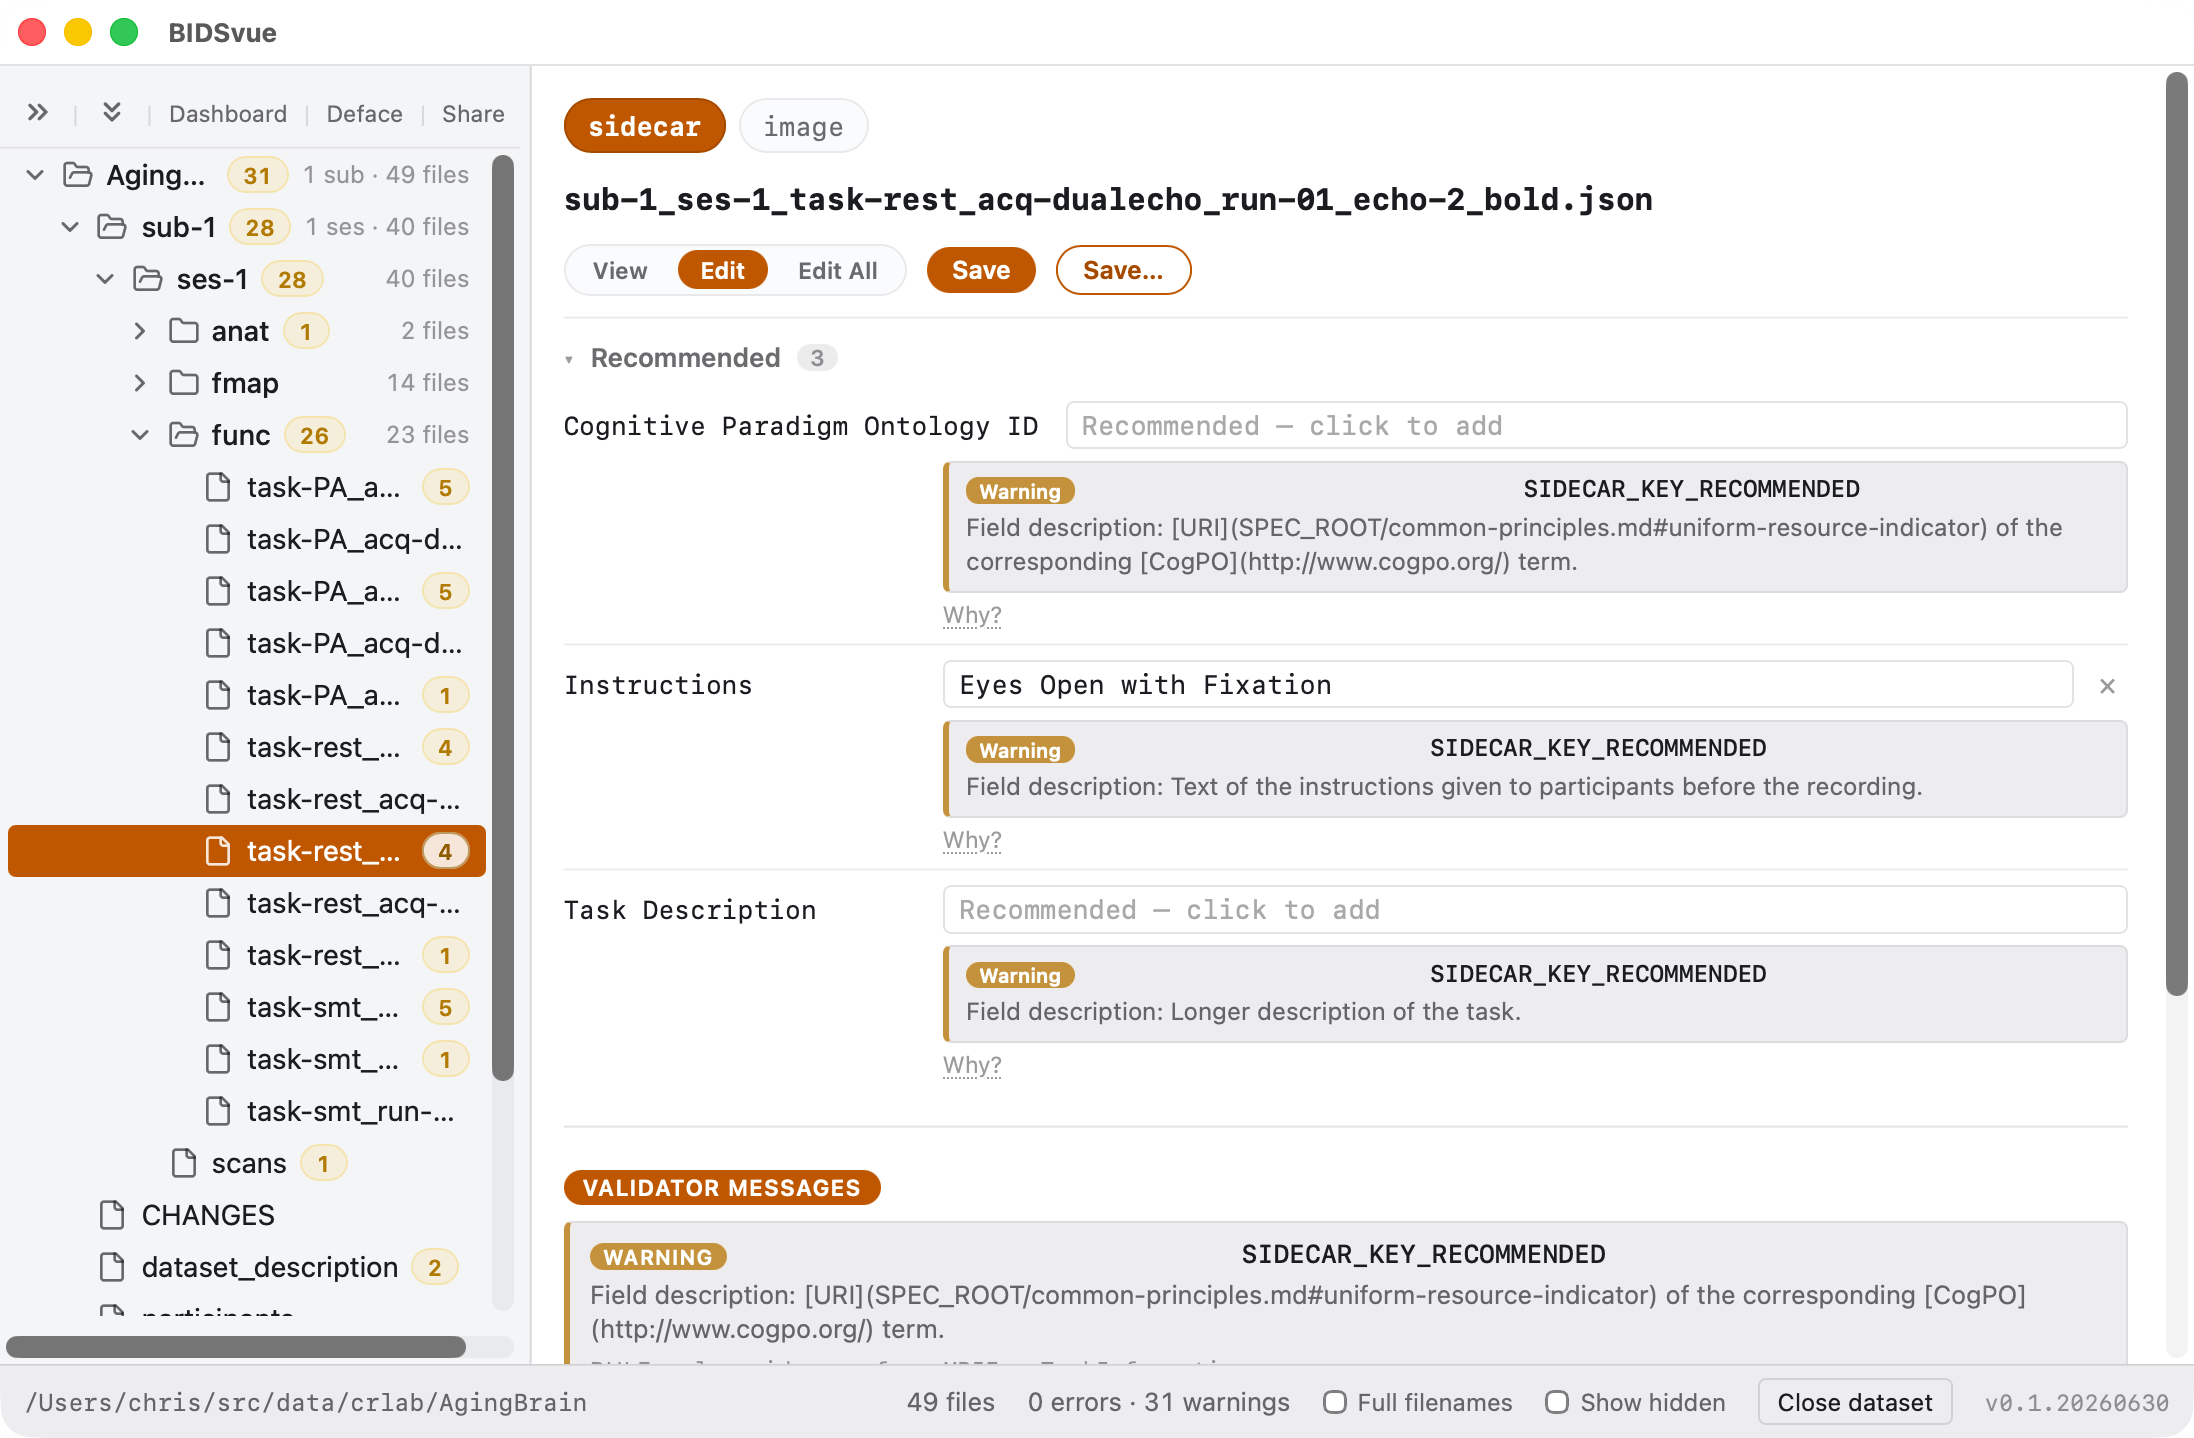
Task: Click the warning badge 31 on Aging root
Action: tap(257, 175)
